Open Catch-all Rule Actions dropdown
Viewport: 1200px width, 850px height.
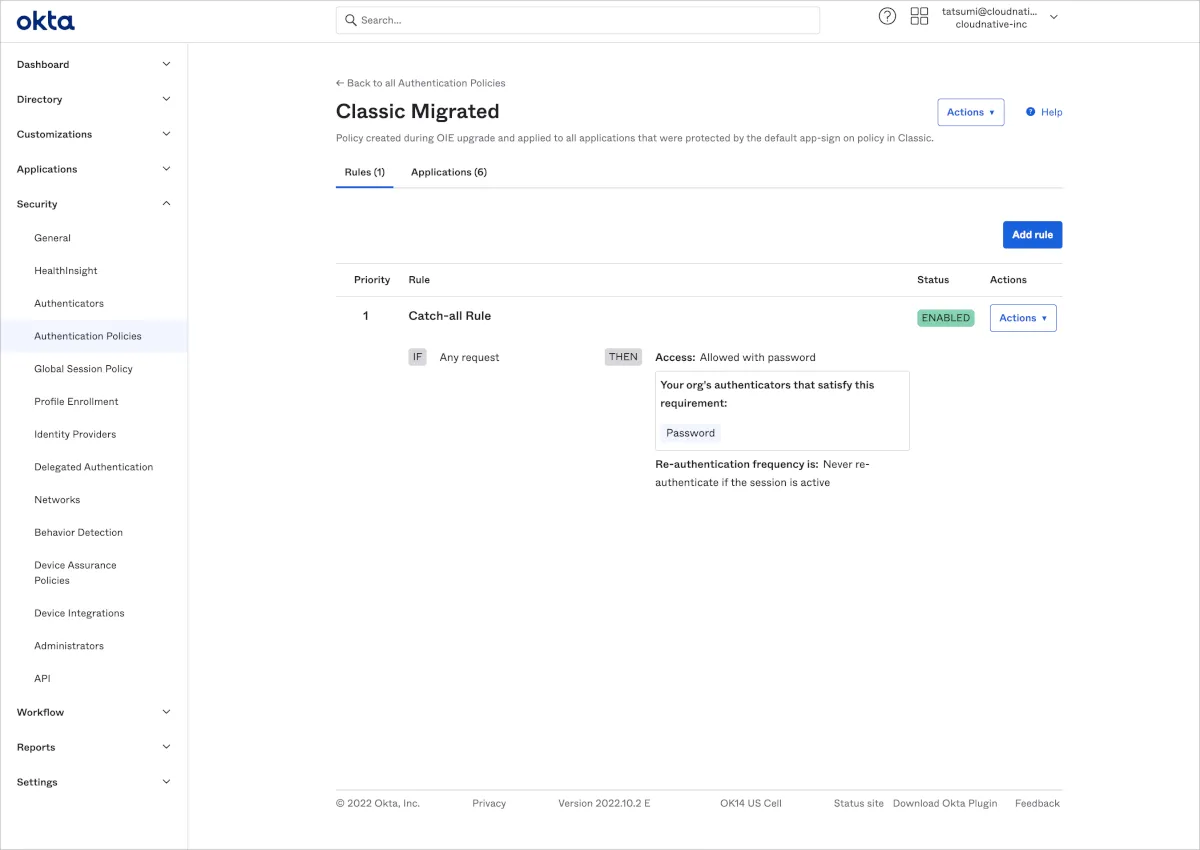(1023, 318)
